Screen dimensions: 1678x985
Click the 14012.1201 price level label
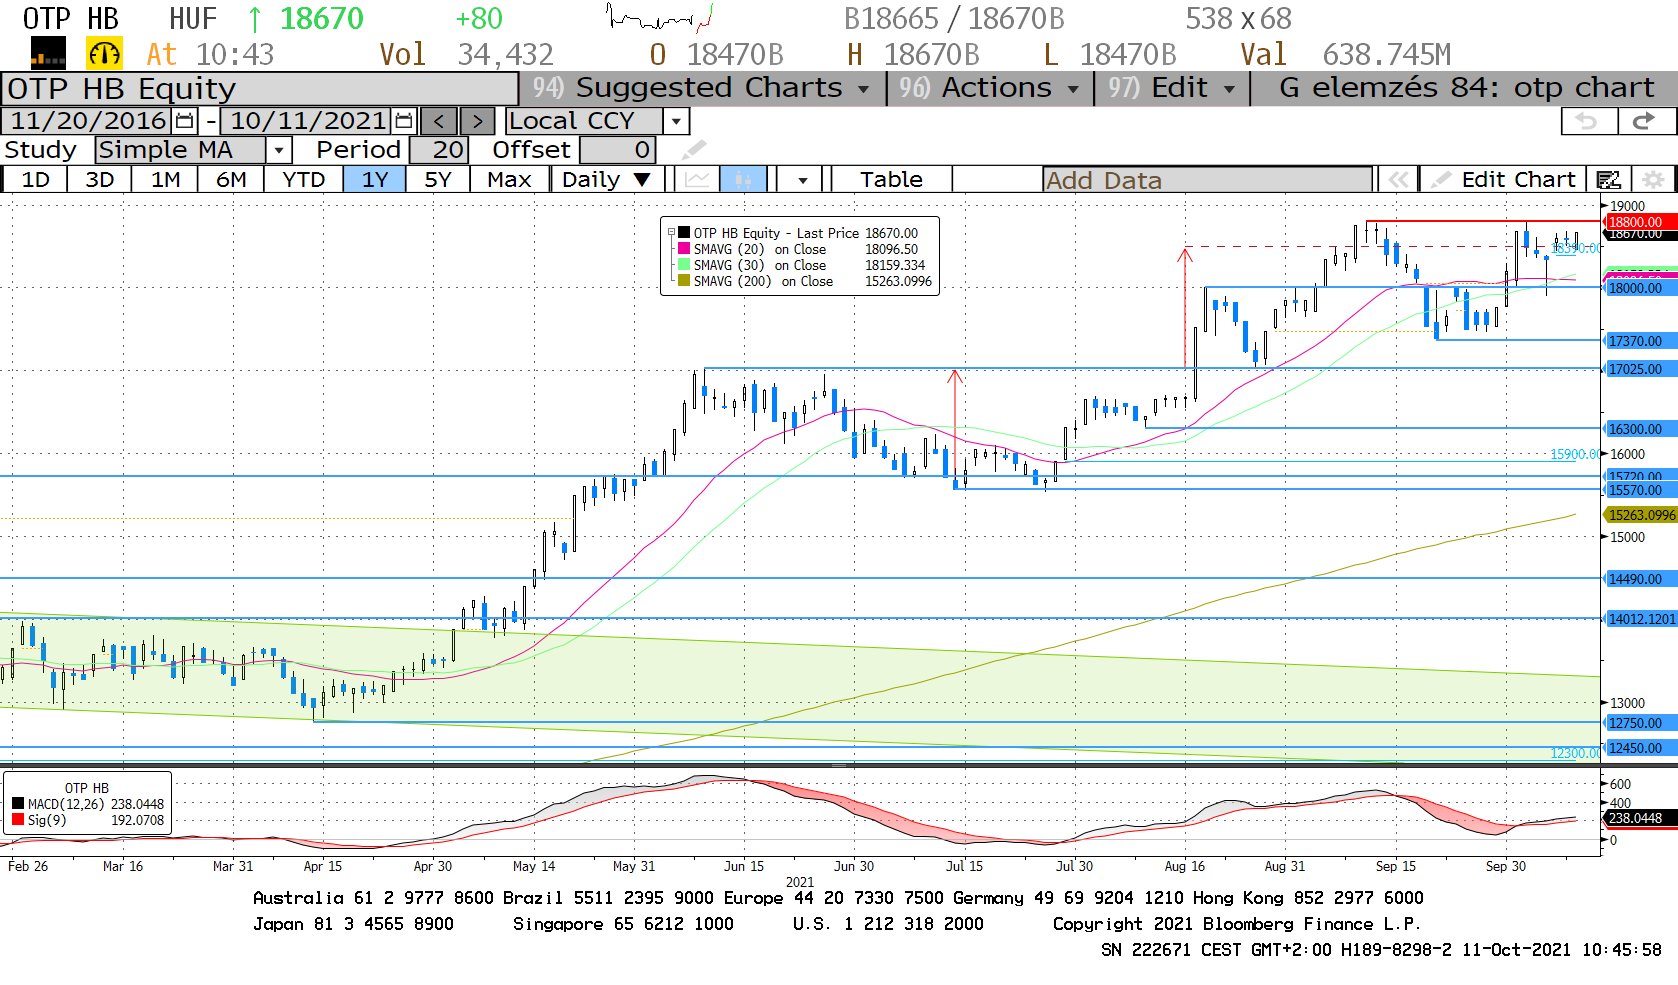click(x=1641, y=619)
